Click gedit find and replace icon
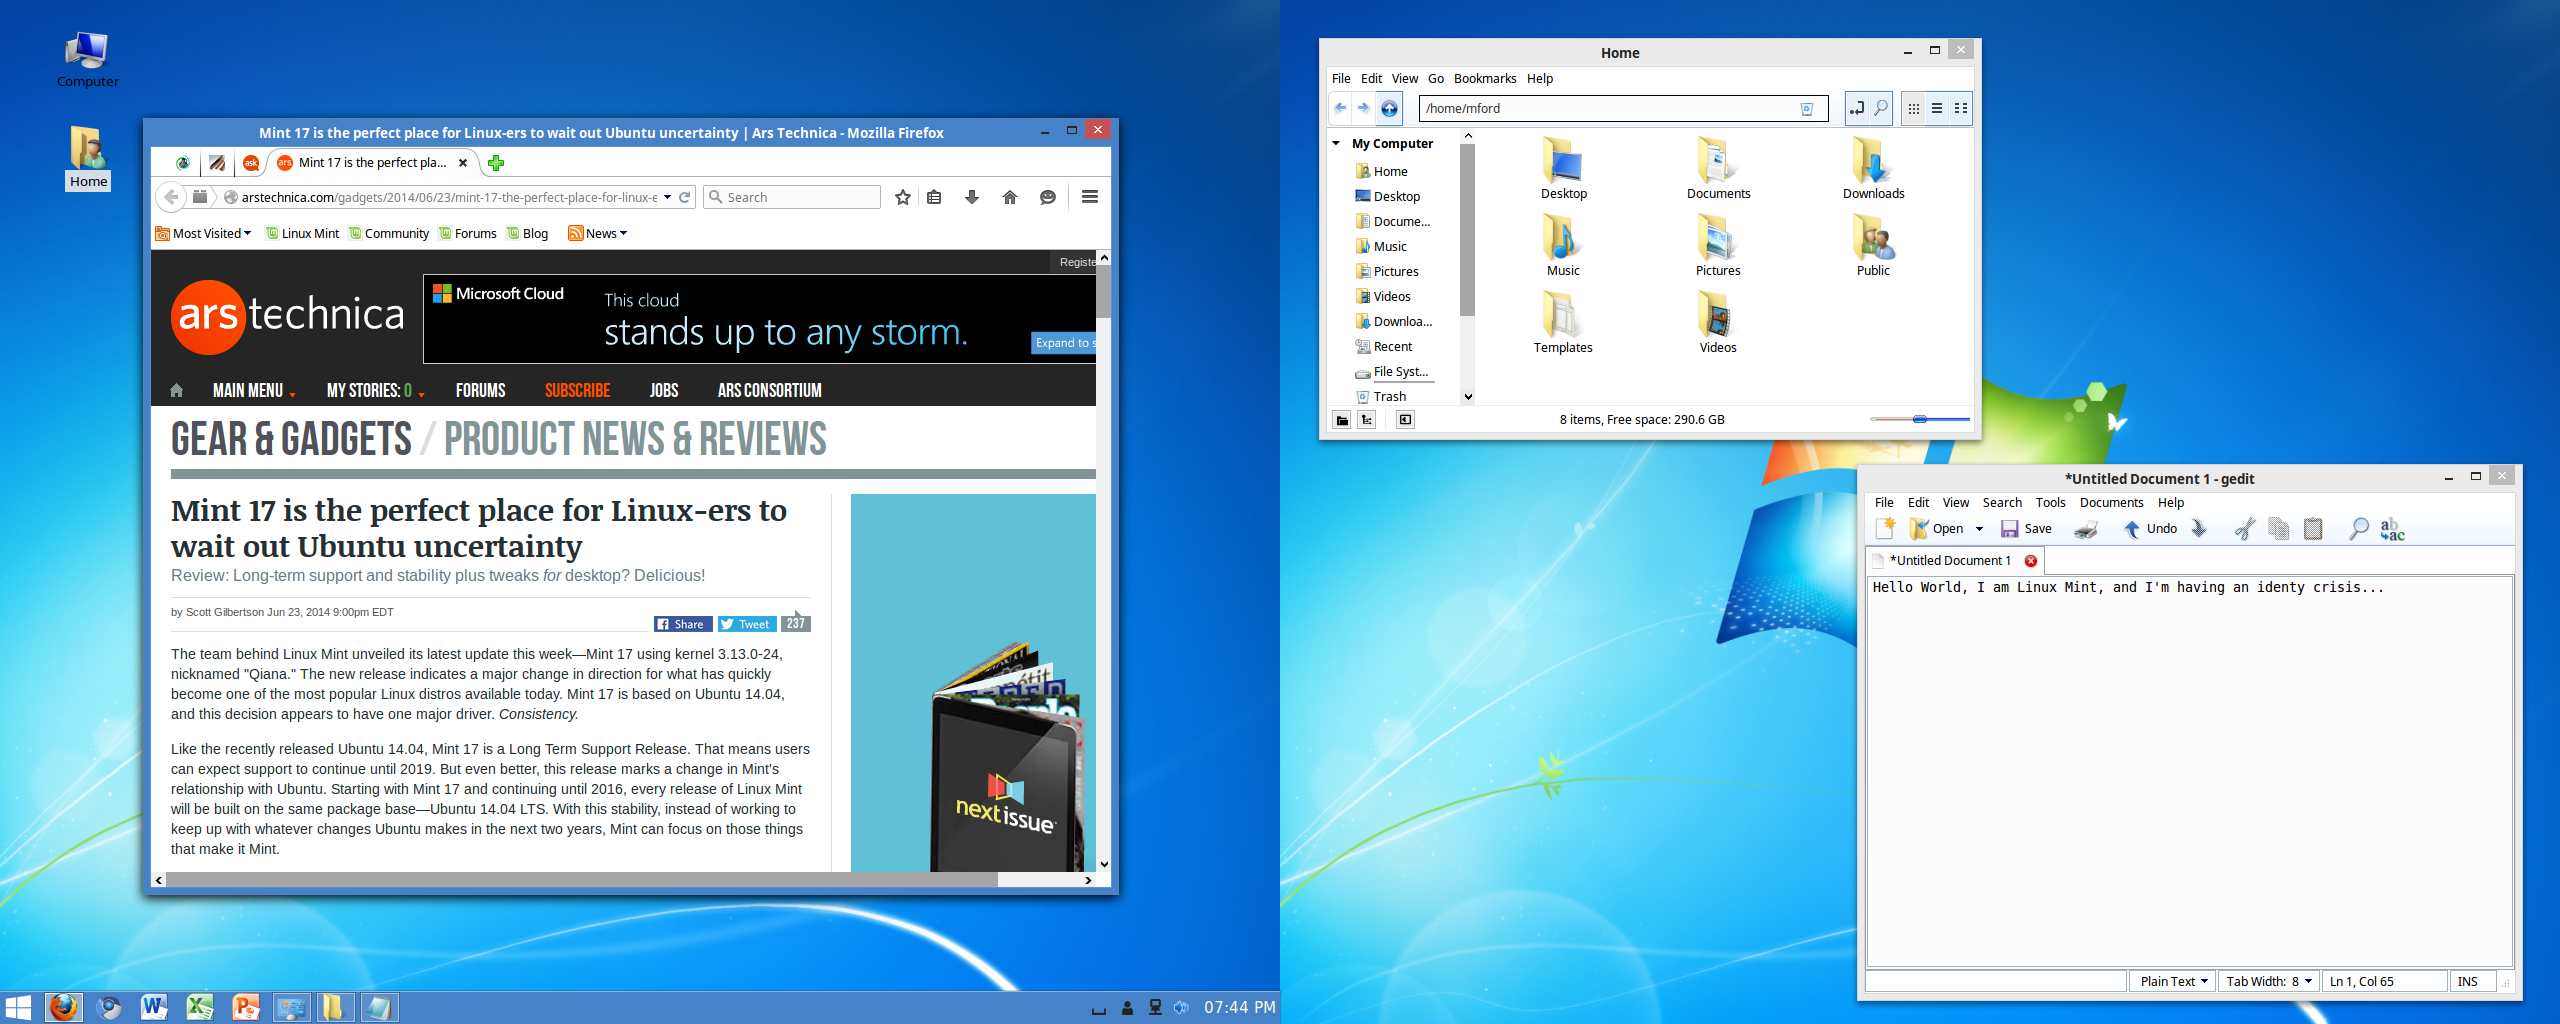This screenshot has width=2560, height=1024. coord(2392,529)
